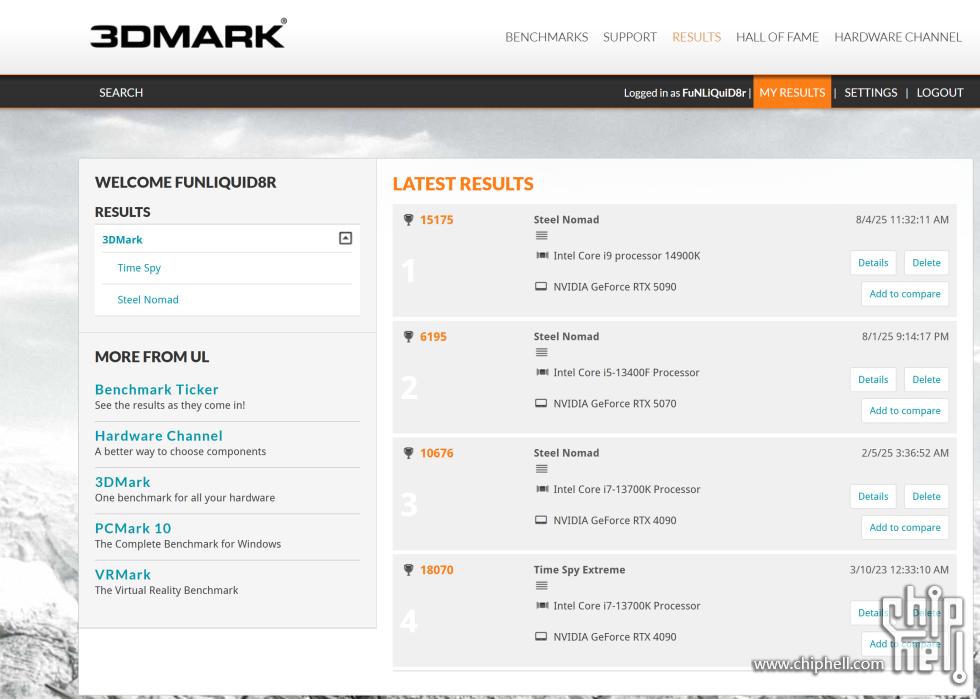Screen dimensions: 980x699
Task: Delete the 15175 Steel Nomad result
Action: coord(926,263)
